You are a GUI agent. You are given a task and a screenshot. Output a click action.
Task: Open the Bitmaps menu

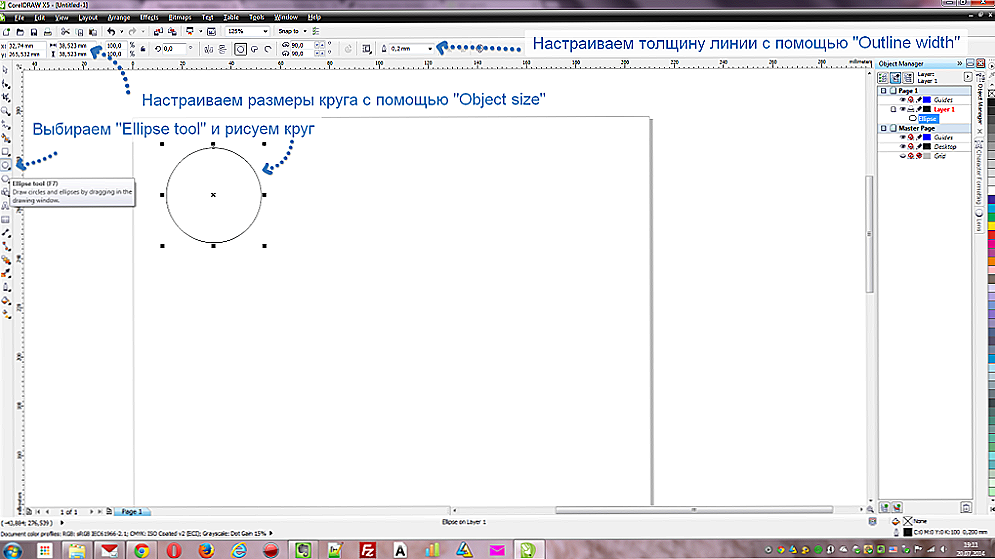click(180, 17)
